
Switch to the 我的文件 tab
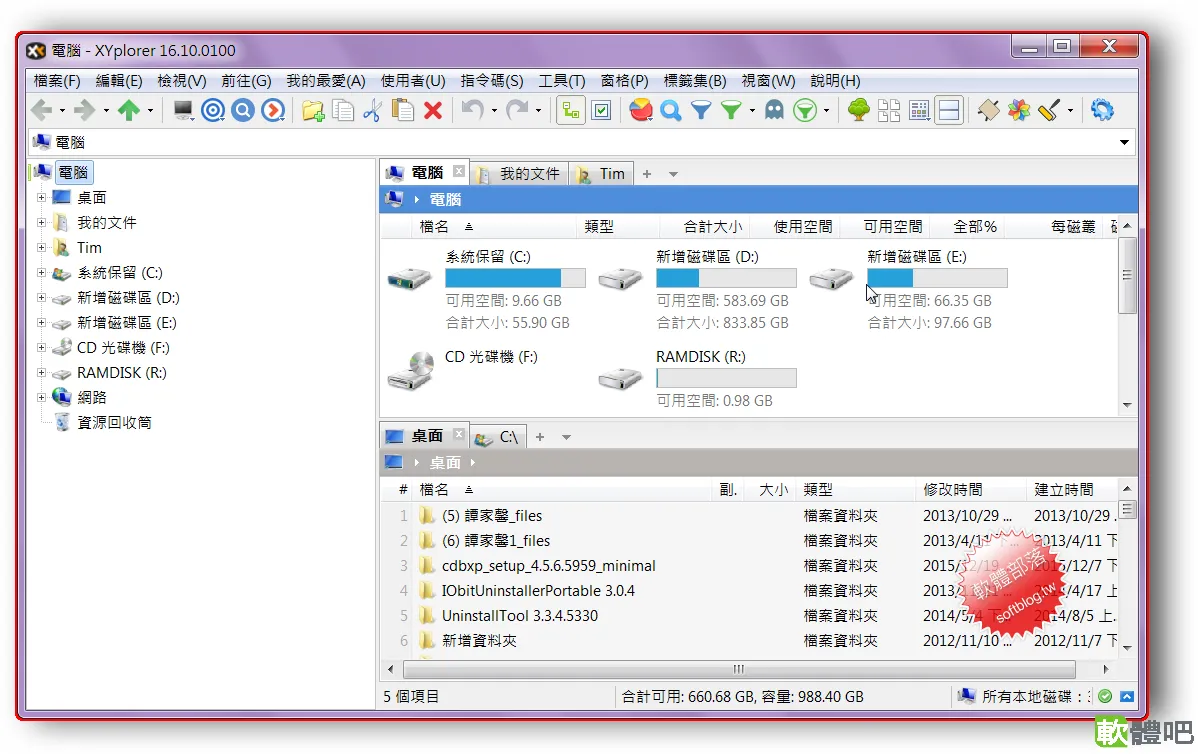(518, 174)
